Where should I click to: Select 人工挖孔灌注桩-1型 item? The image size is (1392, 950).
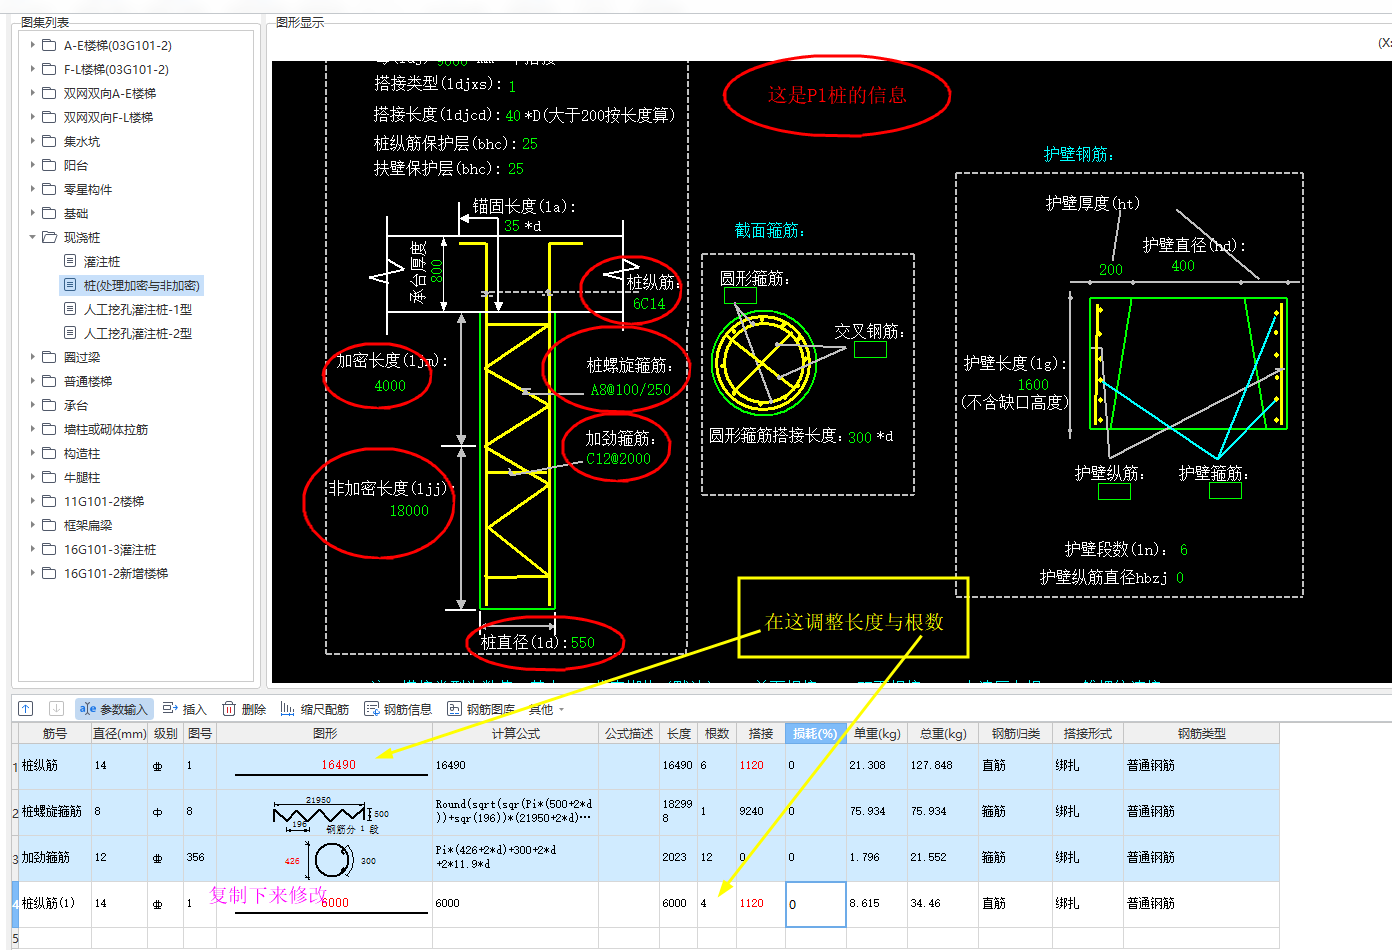[137, 309]
